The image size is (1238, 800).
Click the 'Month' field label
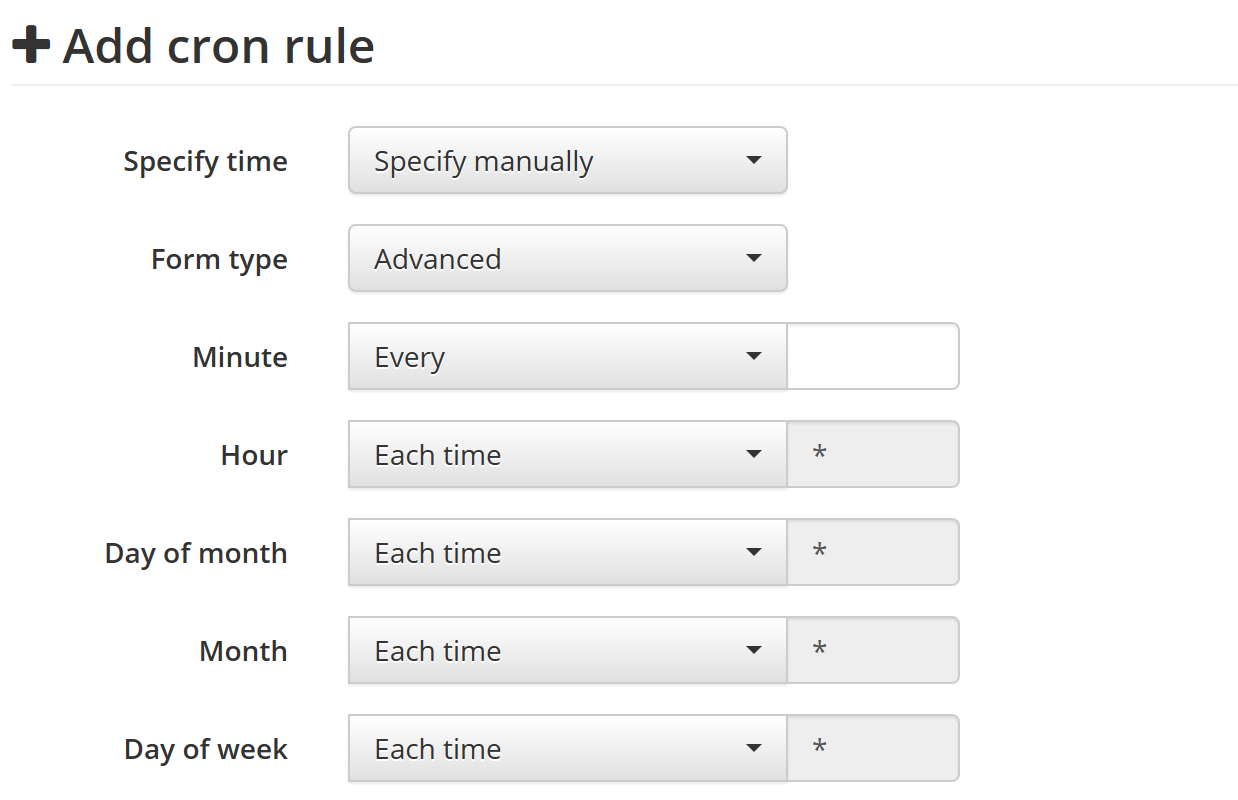(x=243, y=651)
